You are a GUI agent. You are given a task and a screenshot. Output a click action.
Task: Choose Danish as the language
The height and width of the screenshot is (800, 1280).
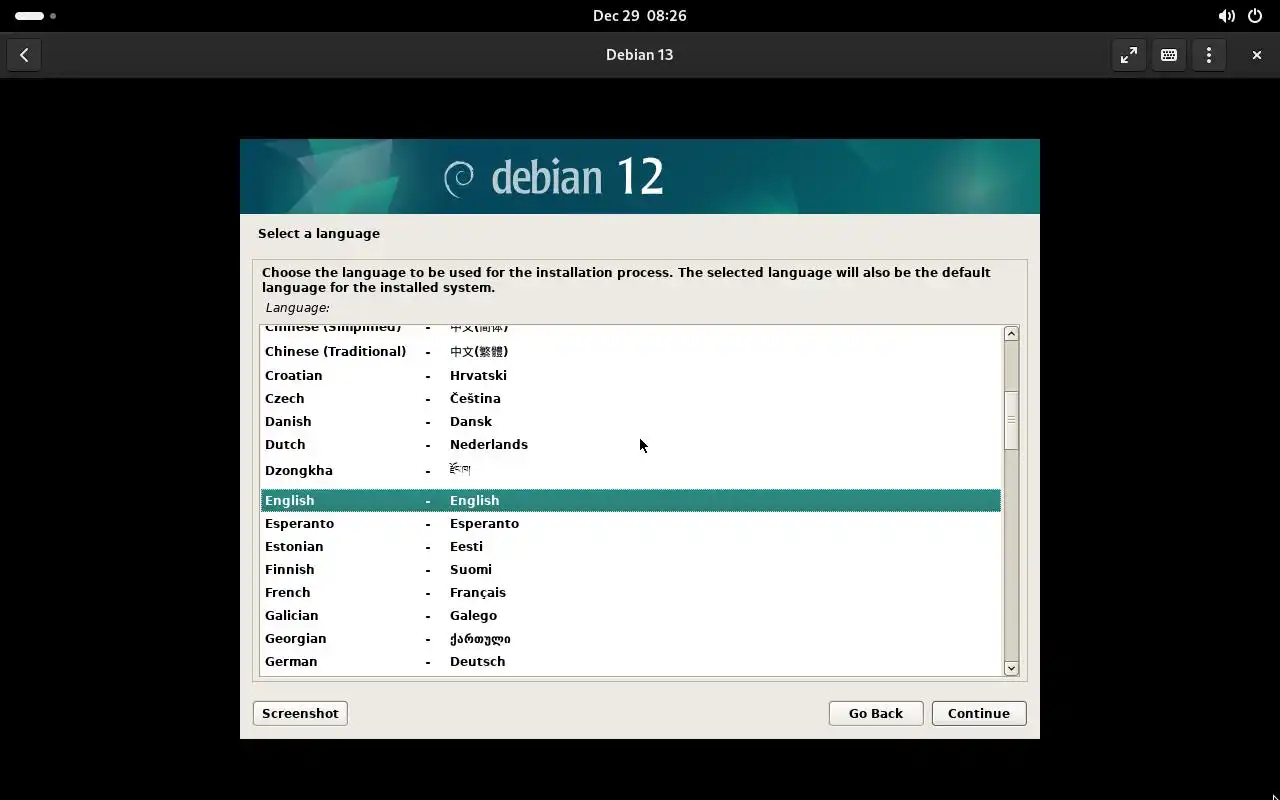[x=630, y=421]
